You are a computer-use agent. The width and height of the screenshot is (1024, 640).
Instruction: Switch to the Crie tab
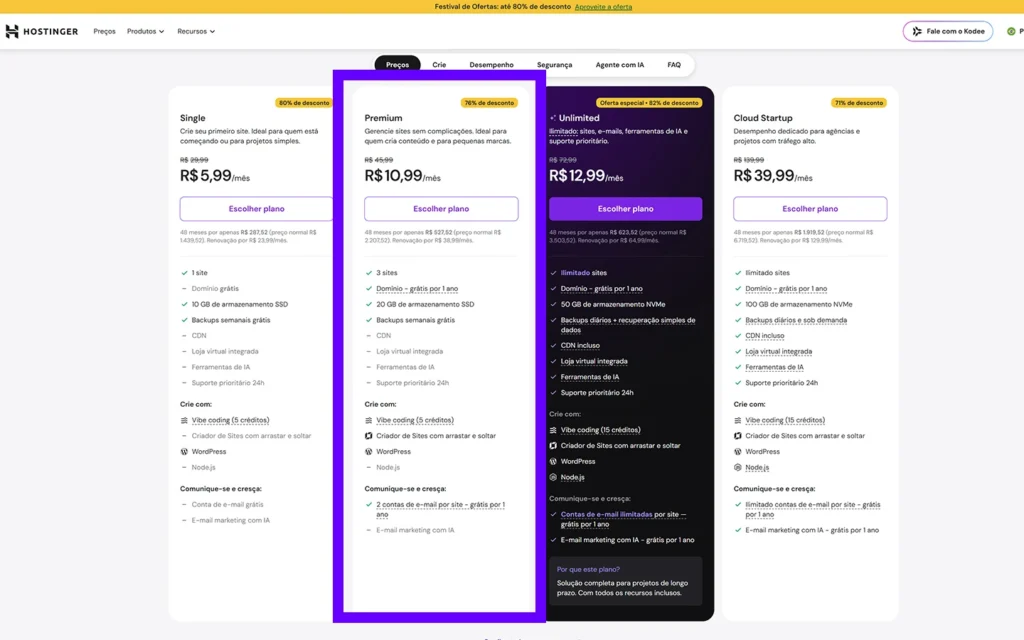439,65
